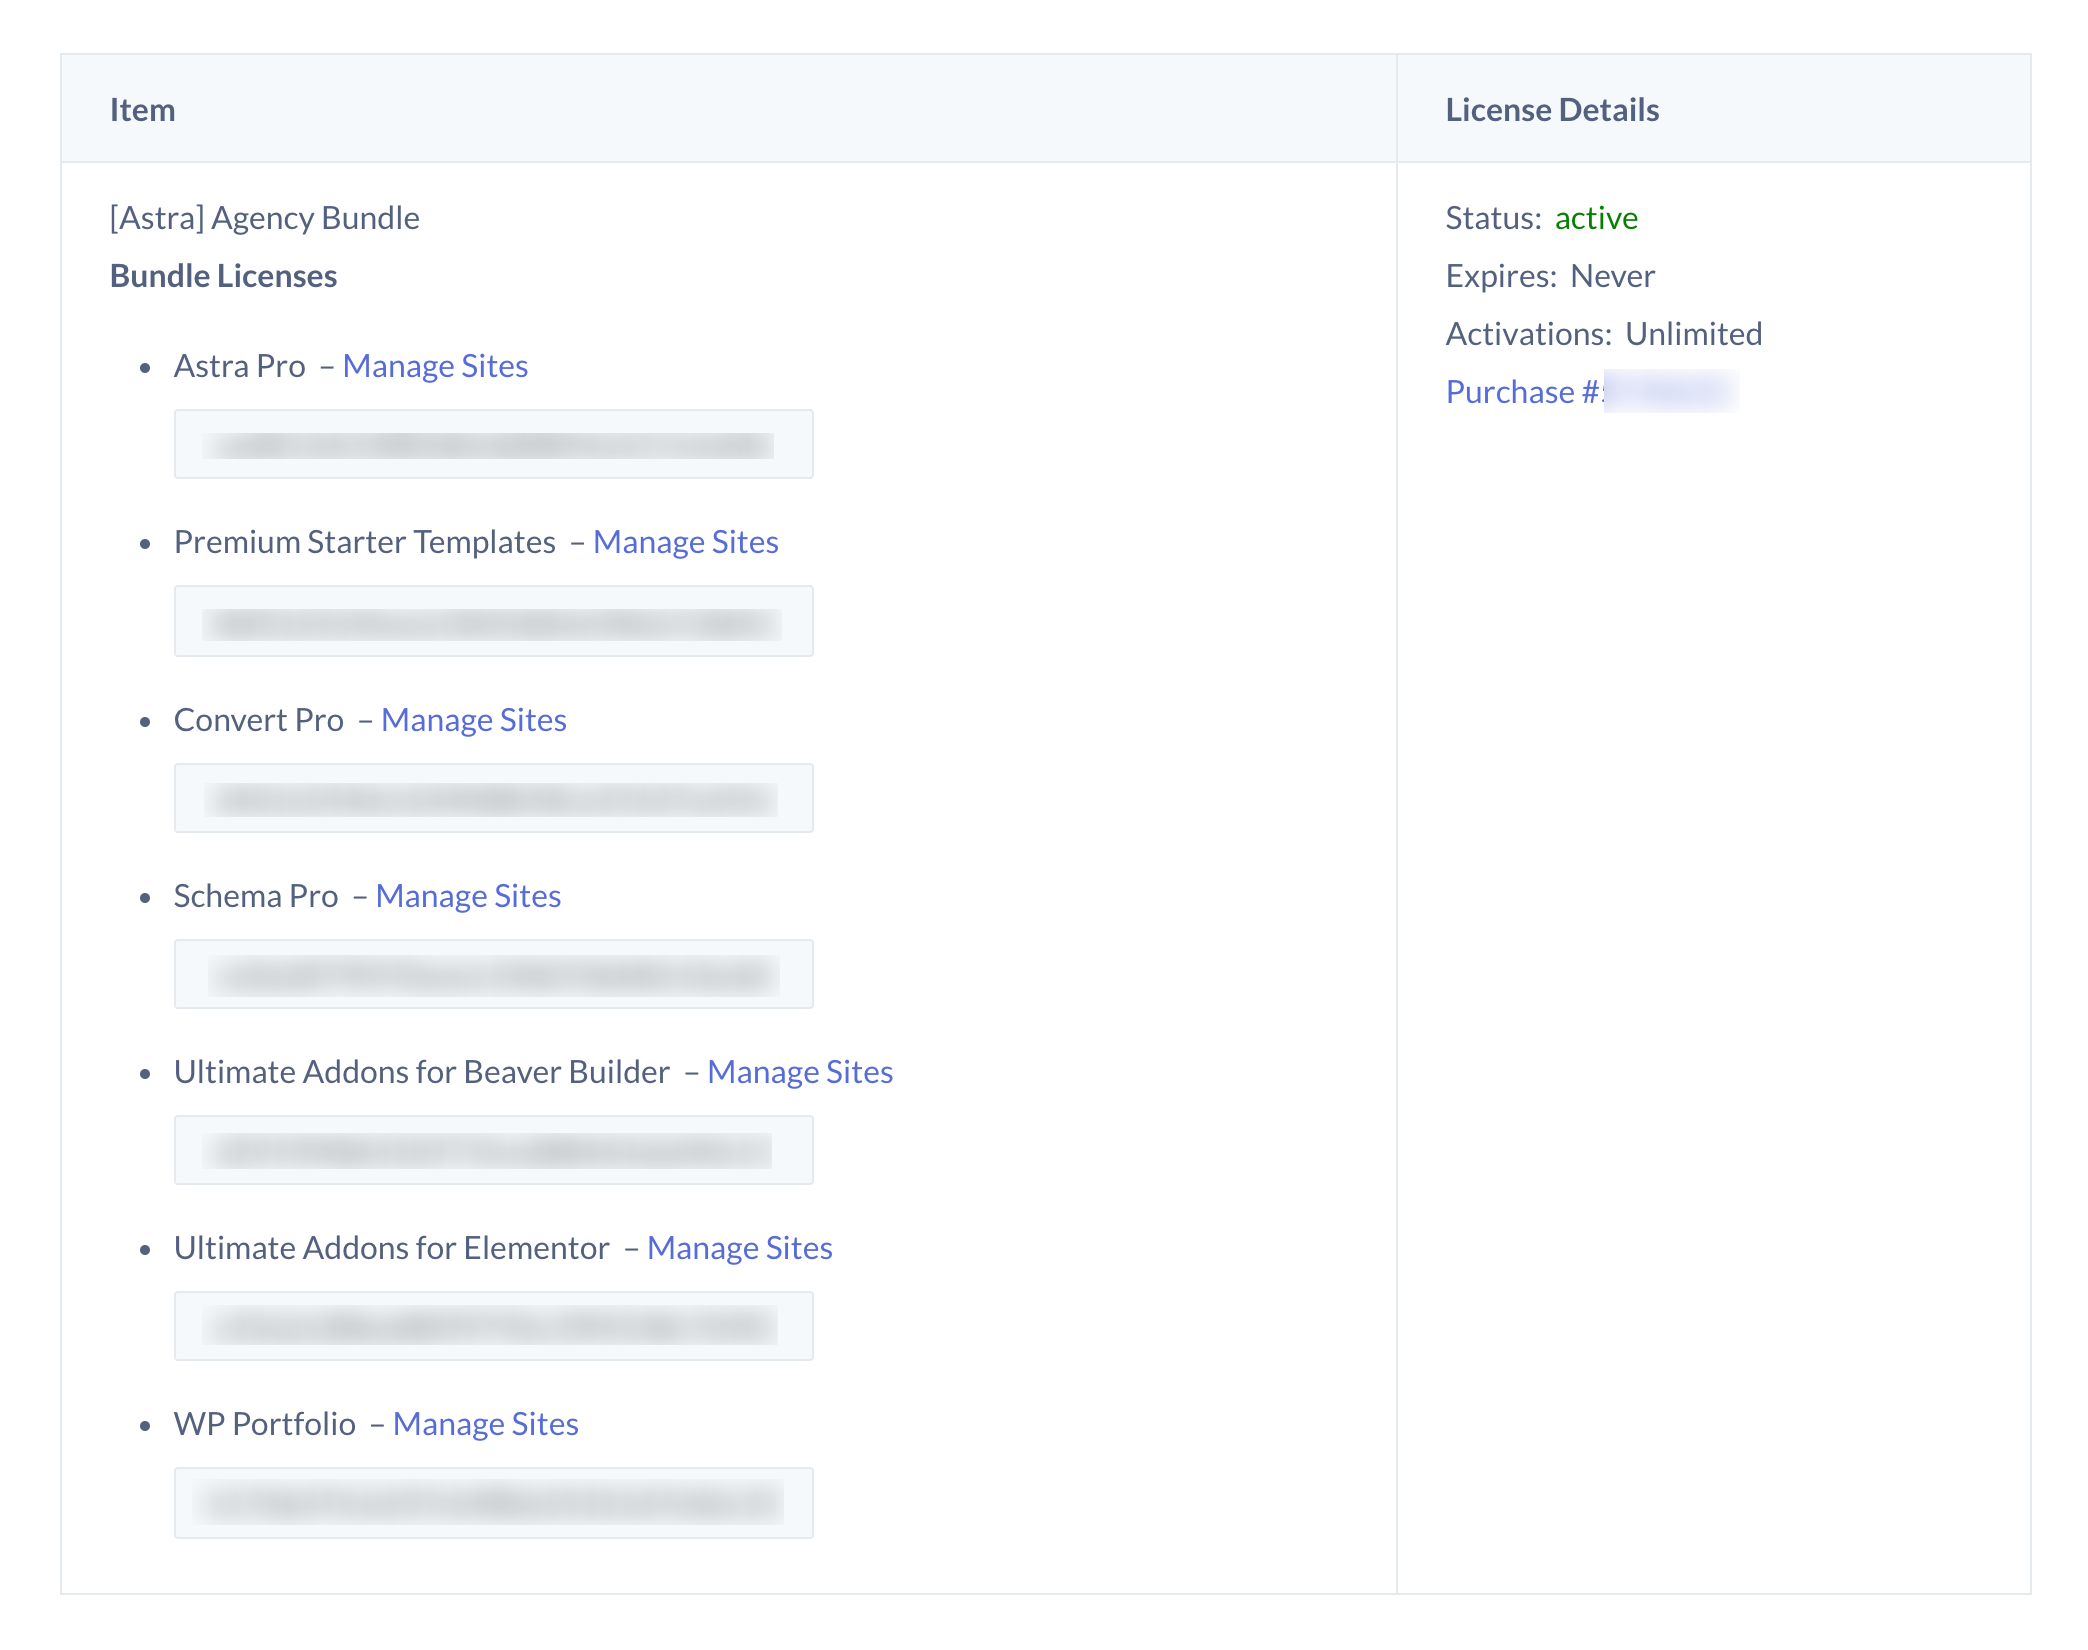Click the Bundle Licenses heading
The height and width of the screenshot is (1650, 2088).
pos(223,276)
